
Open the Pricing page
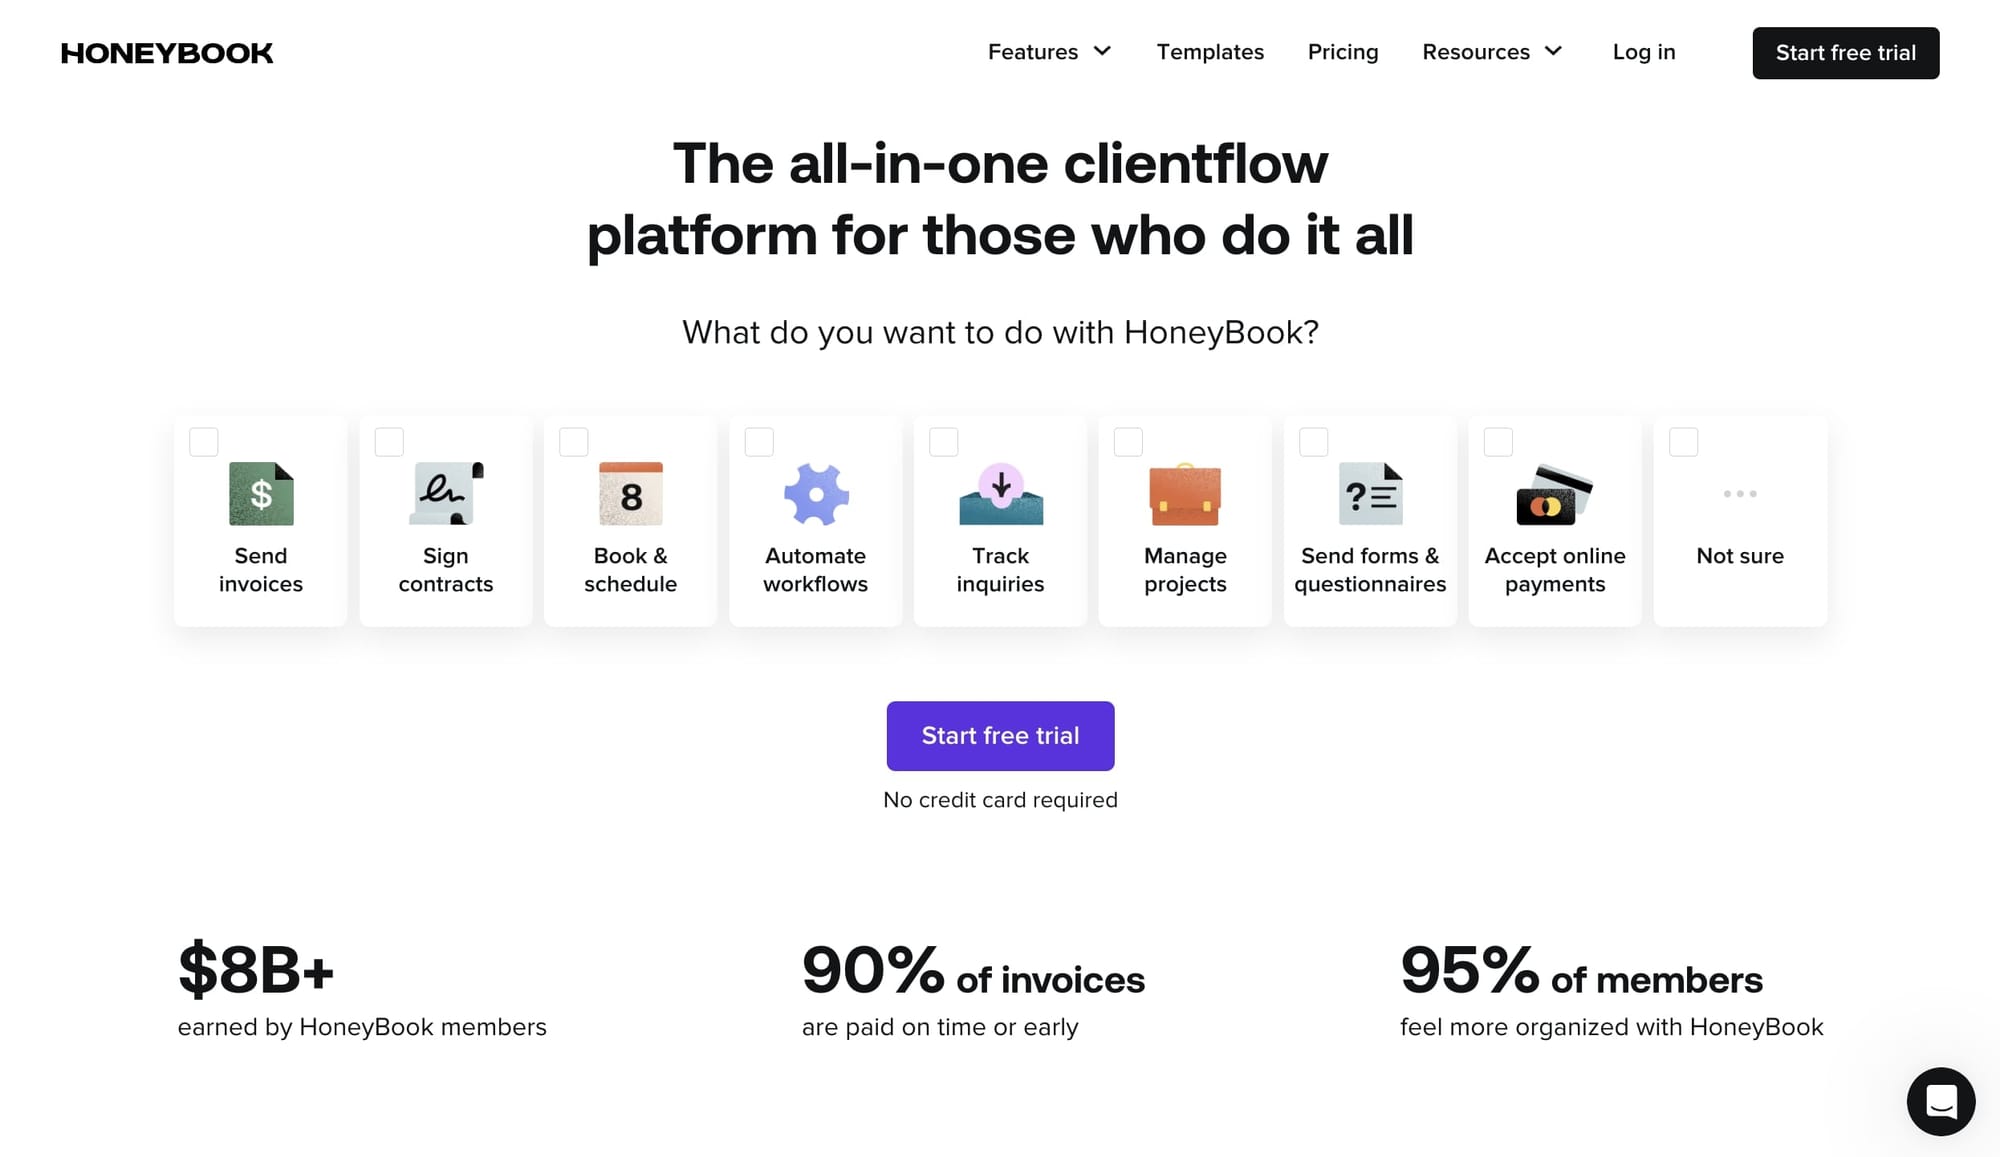point(1343,52)
